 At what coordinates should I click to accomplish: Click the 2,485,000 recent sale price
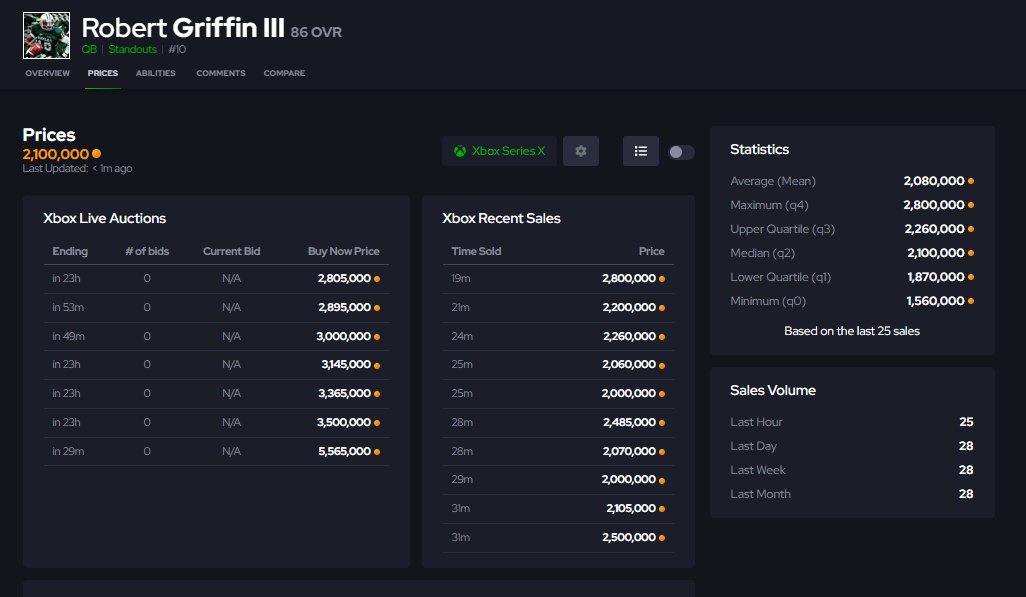point(629,422)
